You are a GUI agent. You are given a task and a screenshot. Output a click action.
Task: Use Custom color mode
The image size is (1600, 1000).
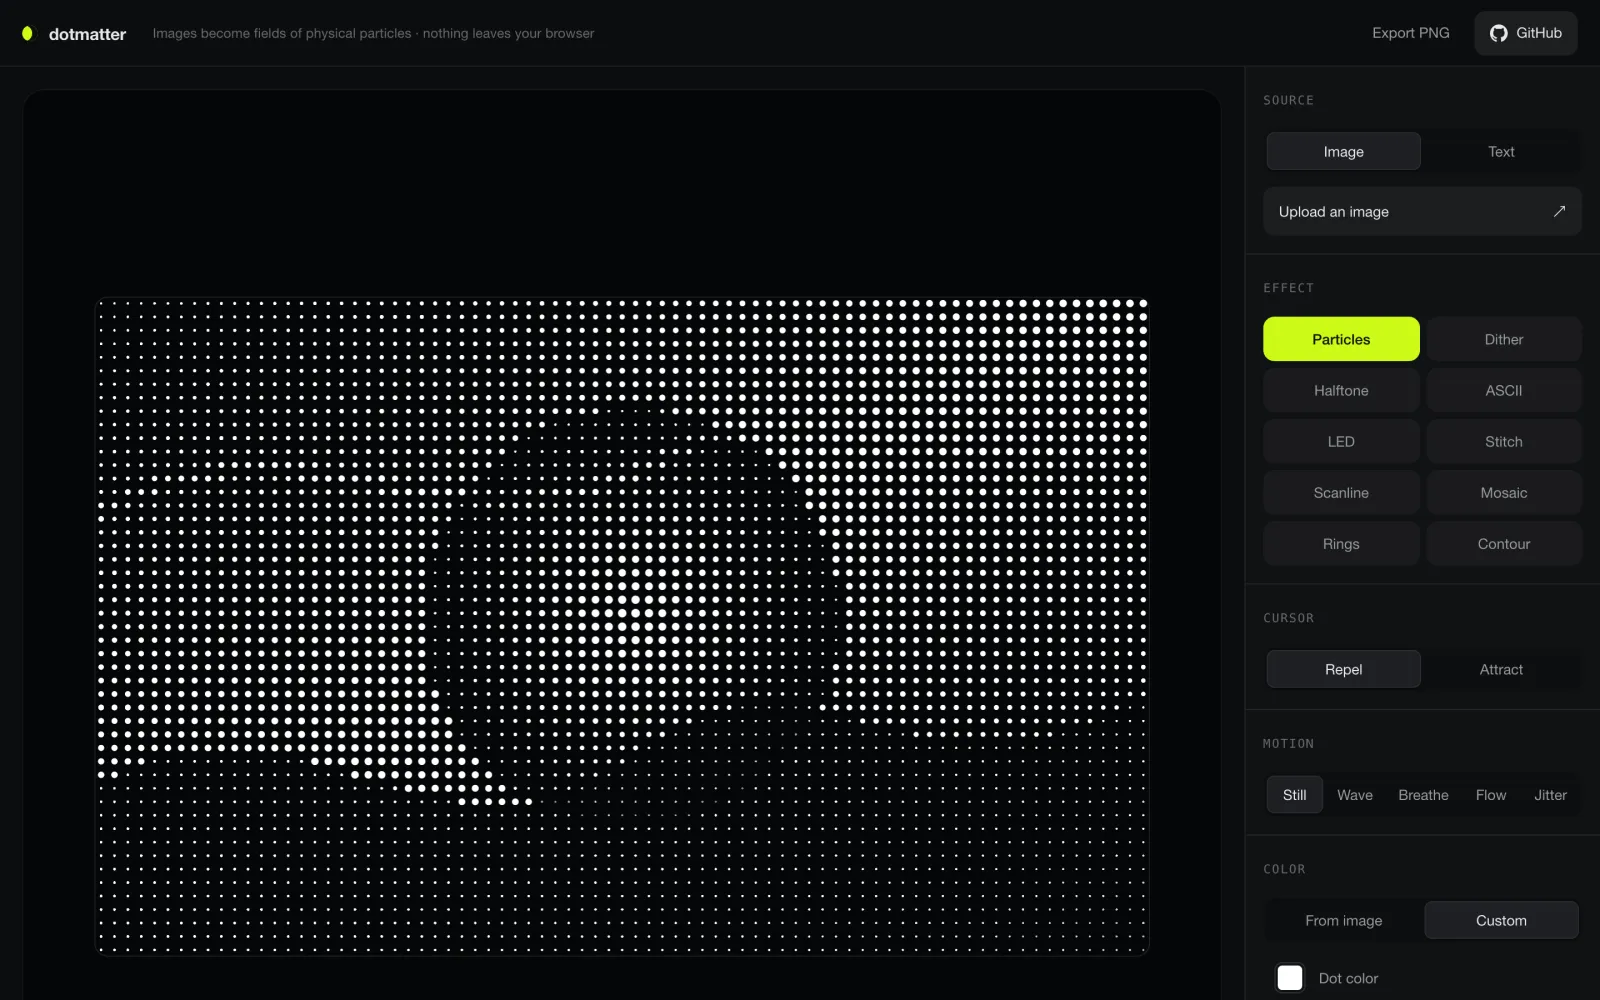pos(1501,920)
